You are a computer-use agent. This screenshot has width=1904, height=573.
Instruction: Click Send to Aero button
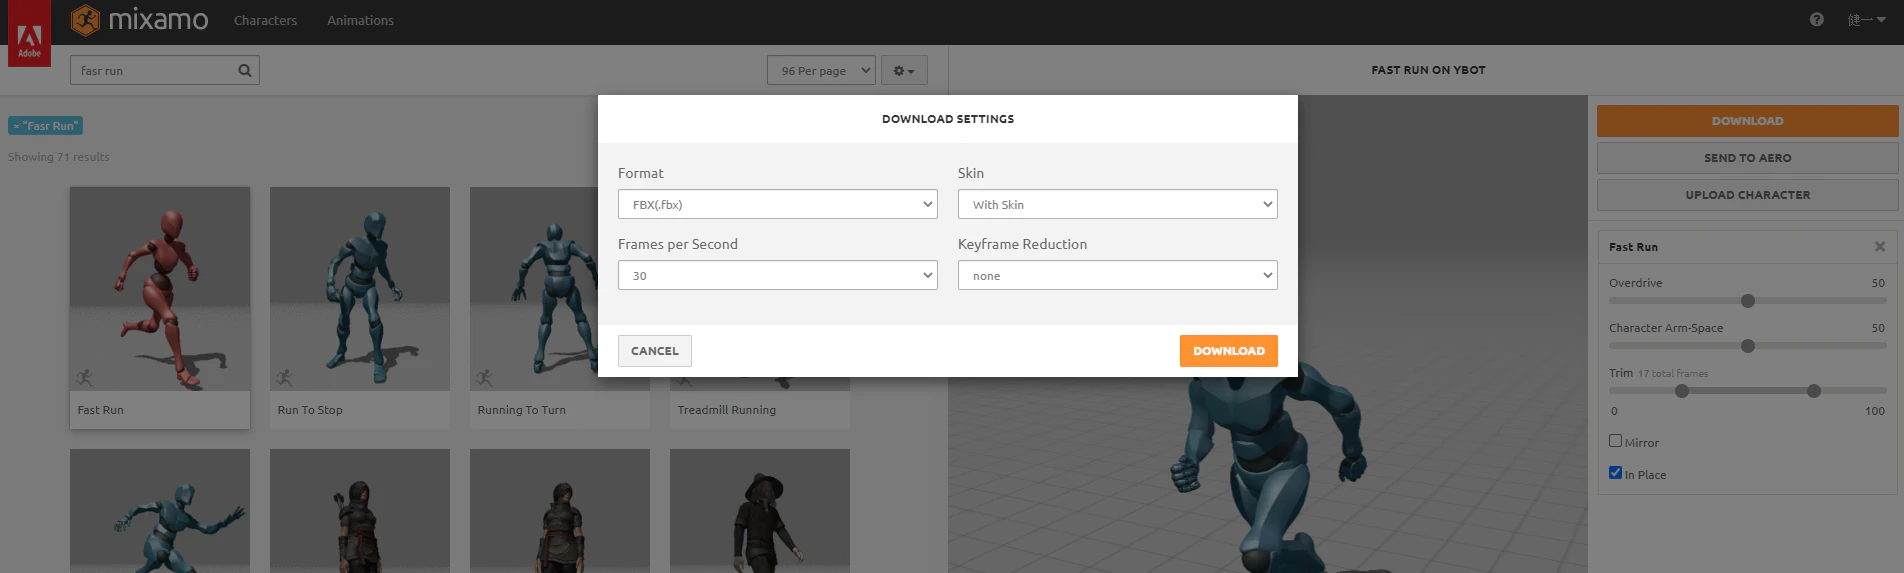click(1747, 158)
